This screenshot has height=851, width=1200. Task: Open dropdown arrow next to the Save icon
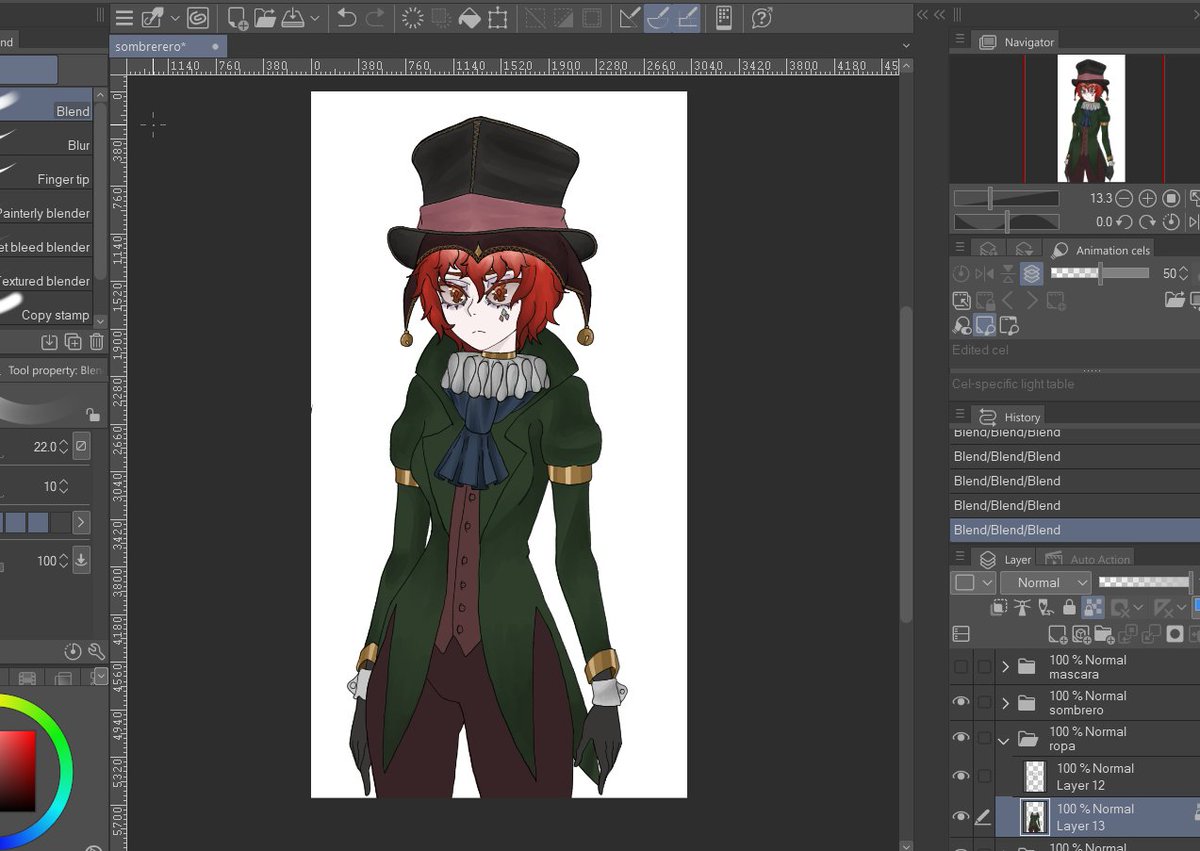tap(315, 18)
